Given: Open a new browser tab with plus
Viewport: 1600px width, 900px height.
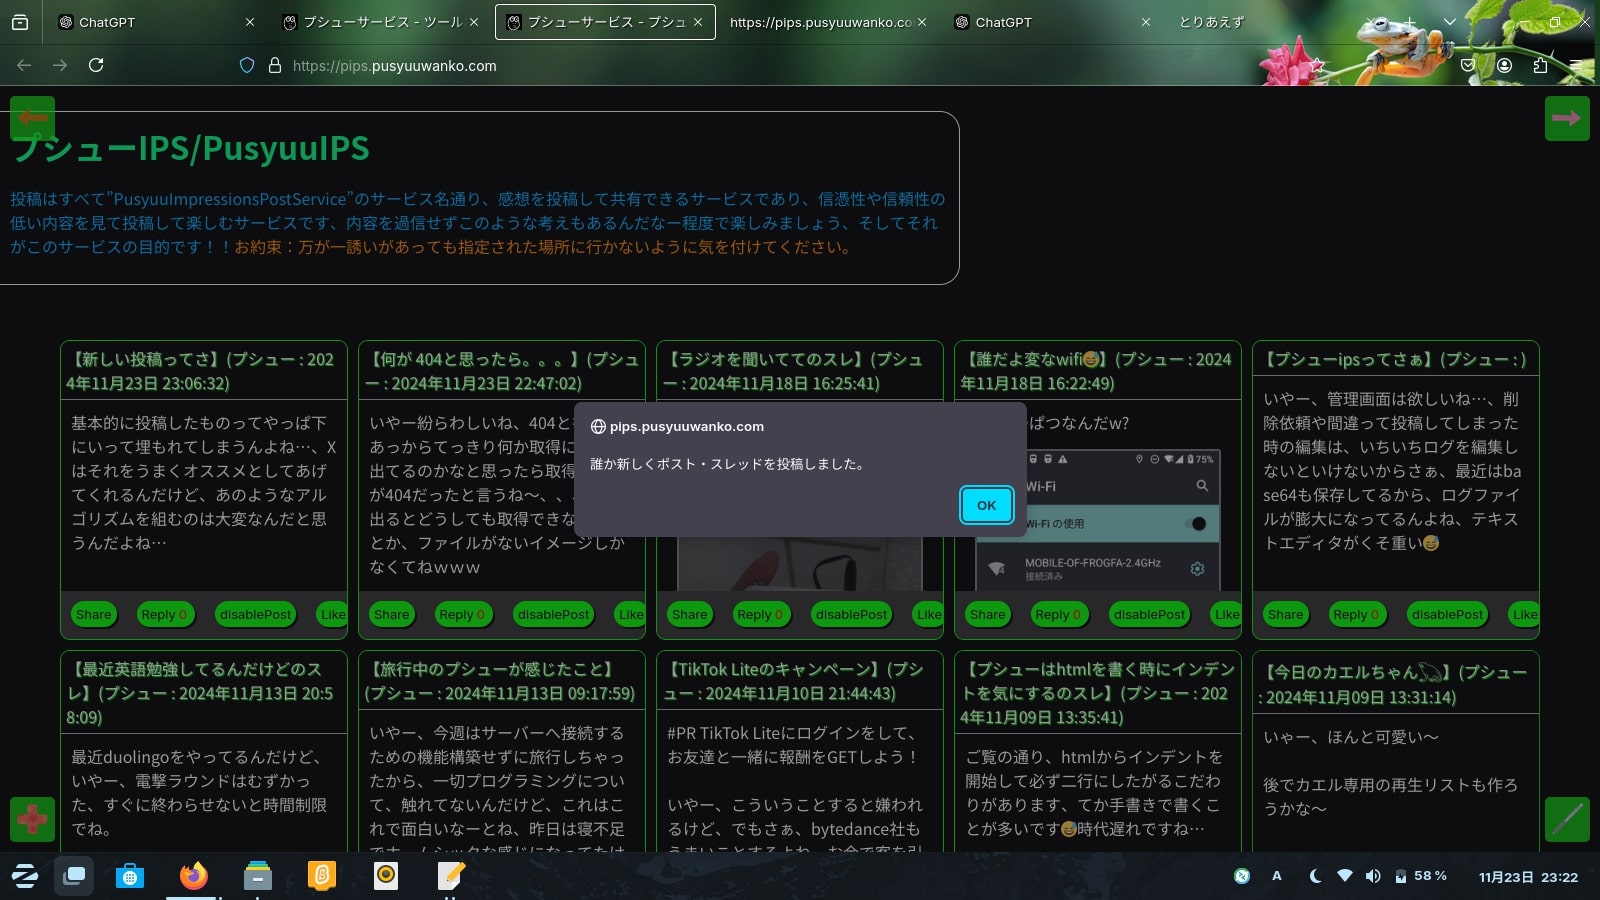Looking at the screenshot, I should pos(1411,22).
